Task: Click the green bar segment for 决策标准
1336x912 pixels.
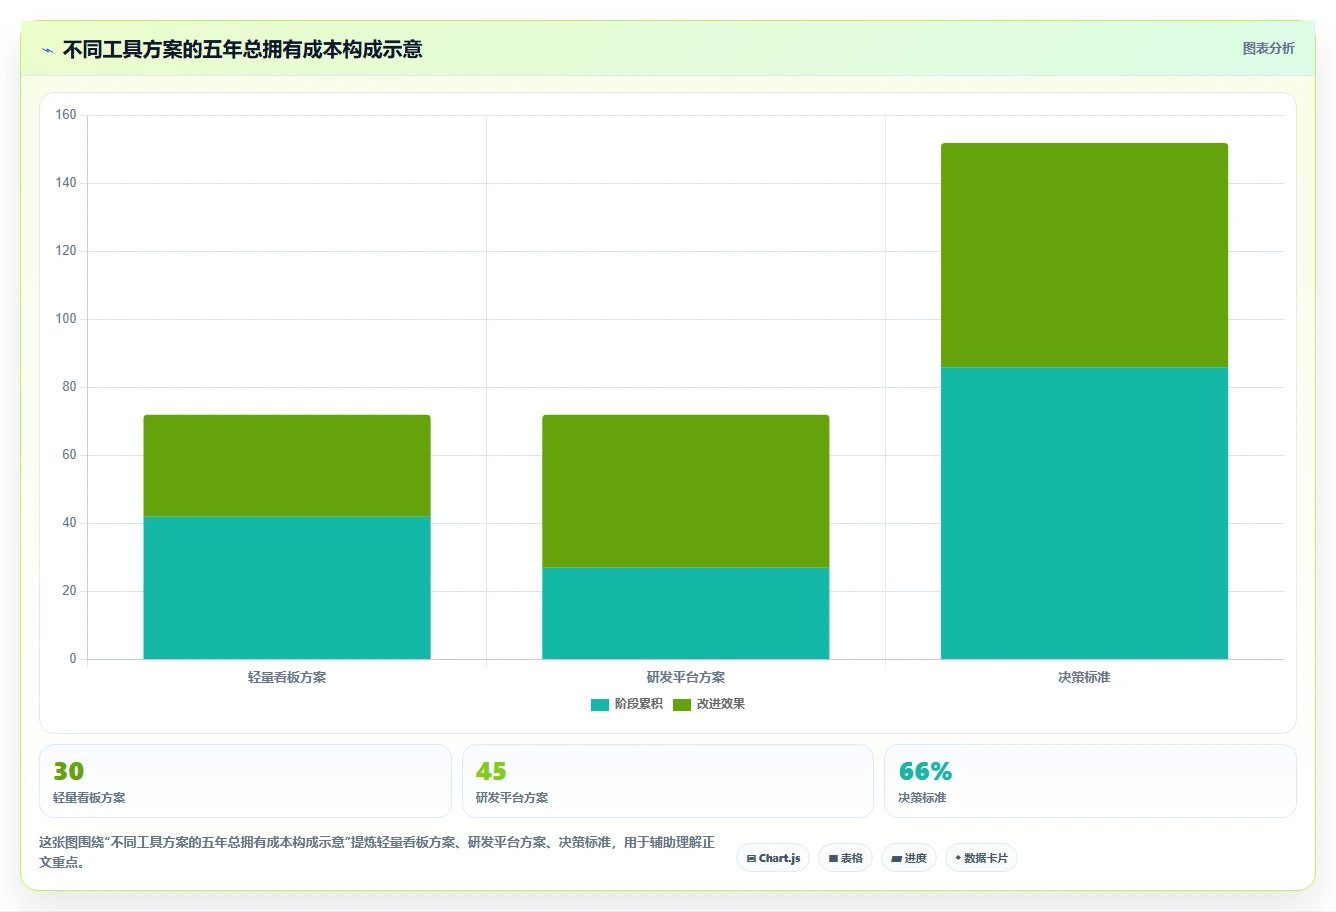Action: pos(1084,255)
